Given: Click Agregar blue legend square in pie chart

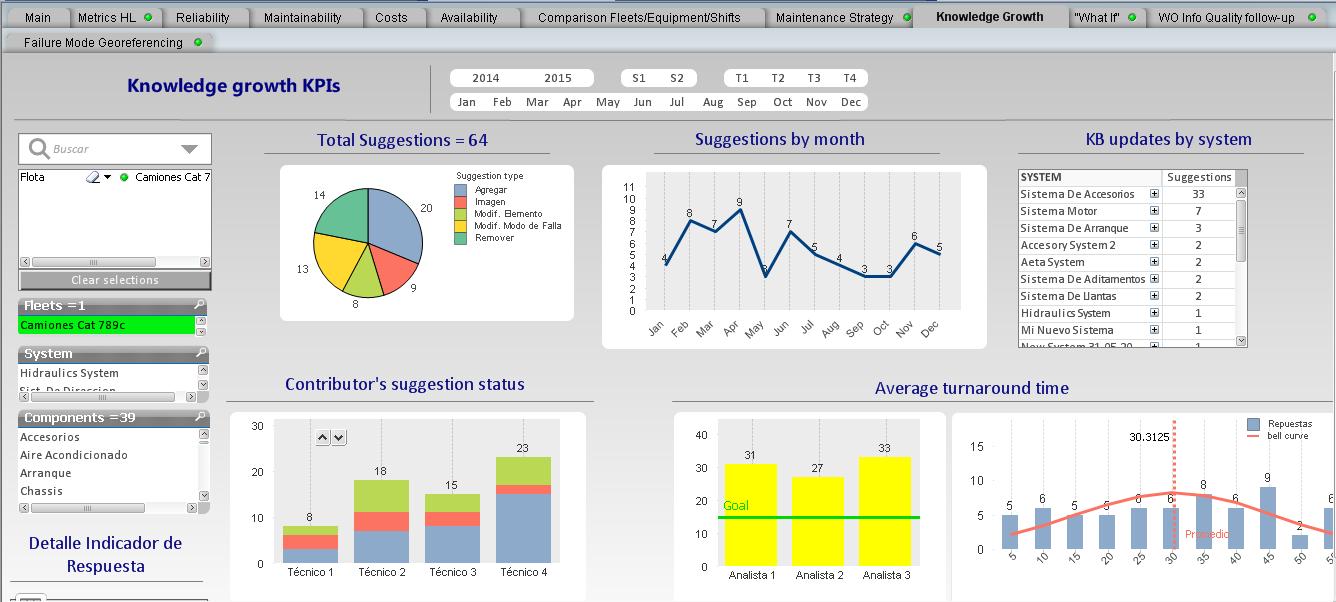Looking at the screenshot, I should coord(460,189).
